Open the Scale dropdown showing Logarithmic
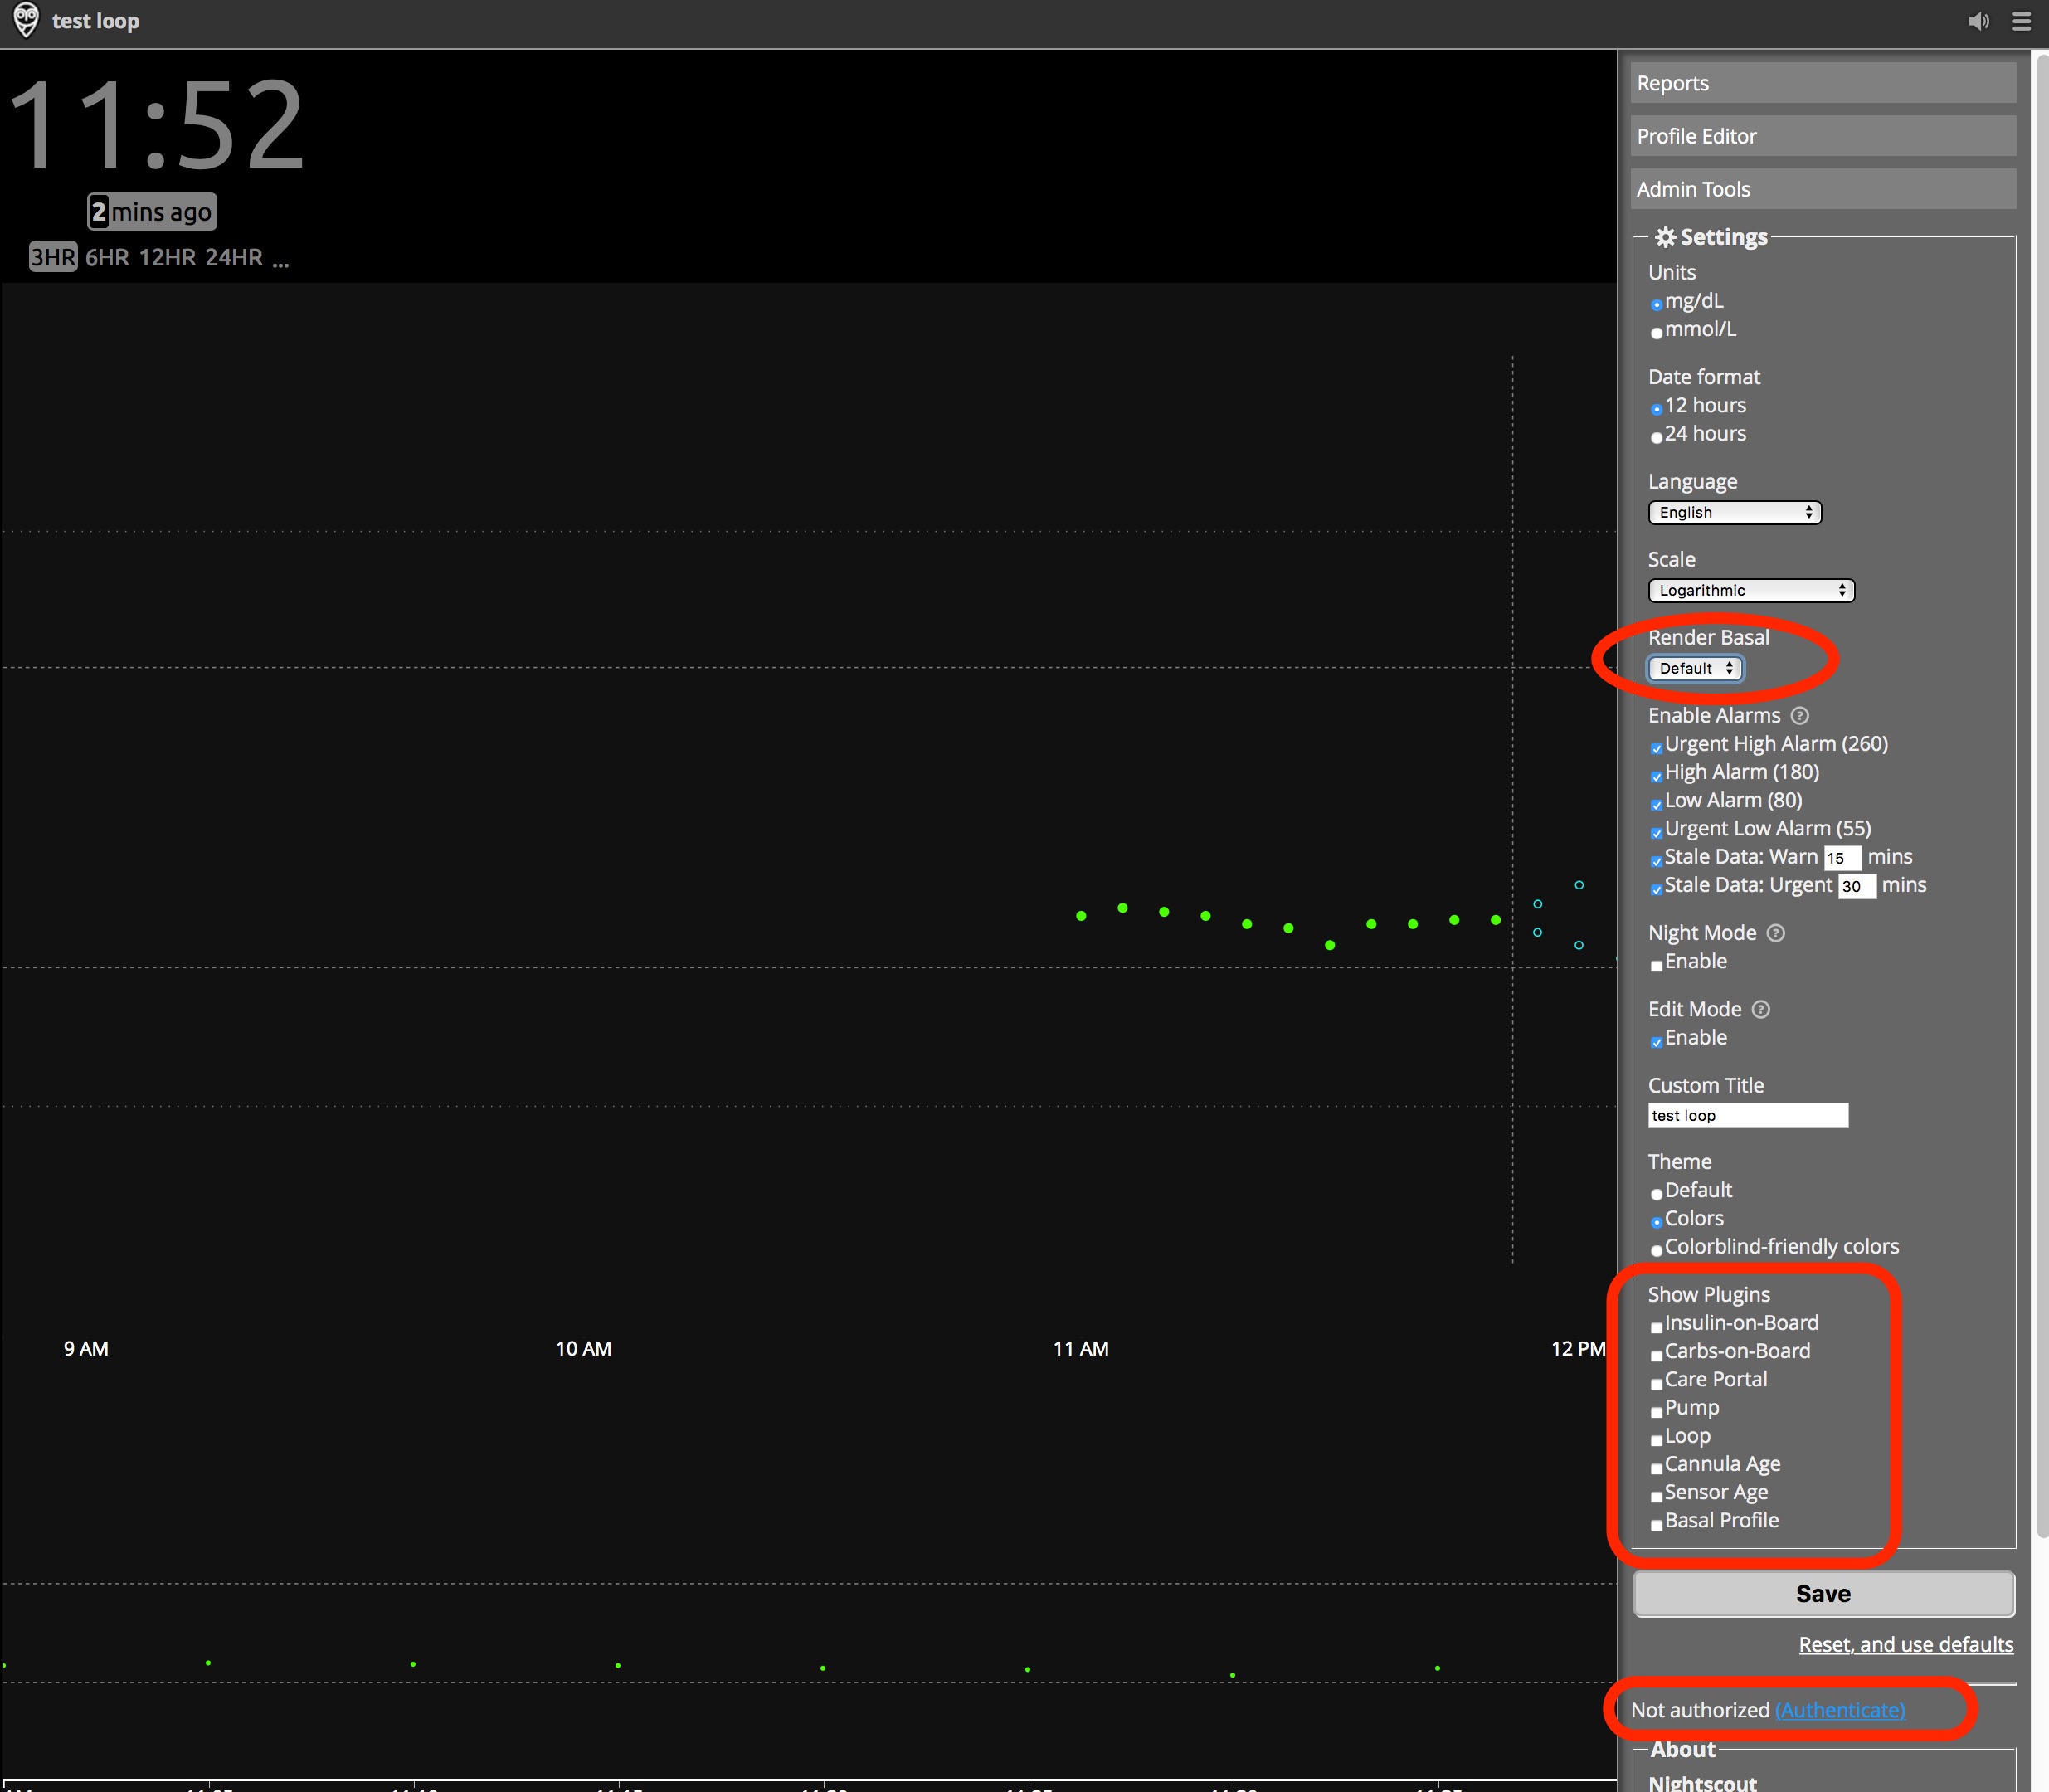Image resolution: width=2049 pixels, height=1792 pixels. 1751,590
